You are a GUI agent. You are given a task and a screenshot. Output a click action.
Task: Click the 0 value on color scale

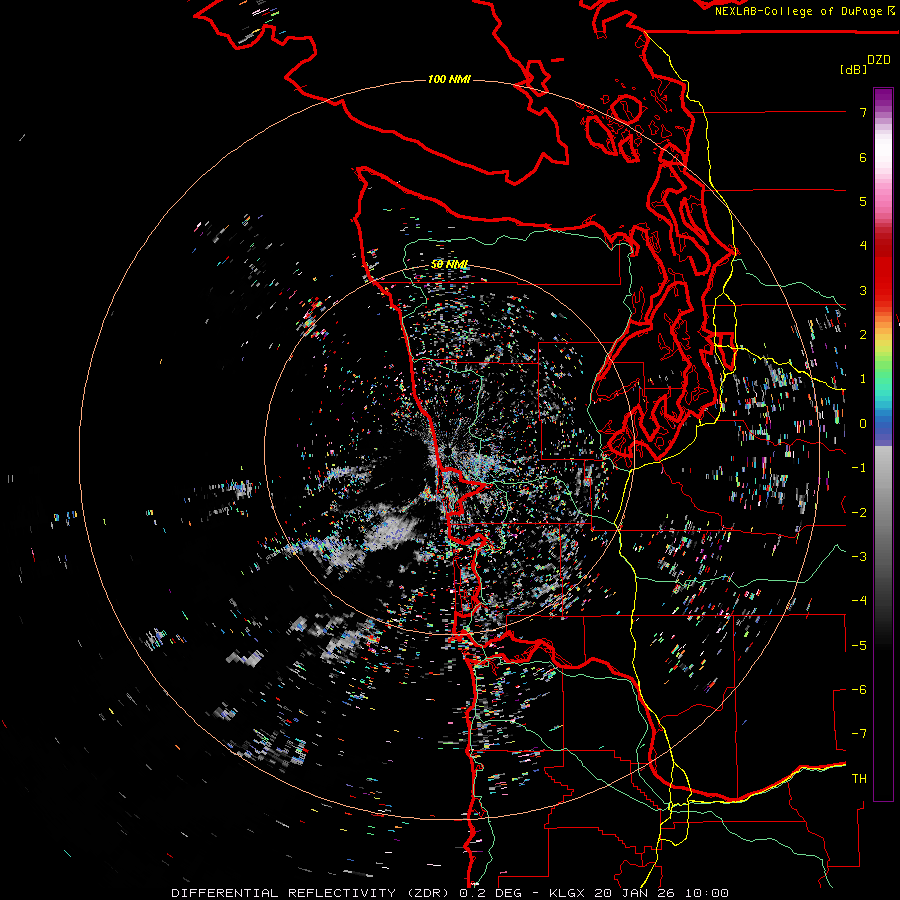pos(863,424)
